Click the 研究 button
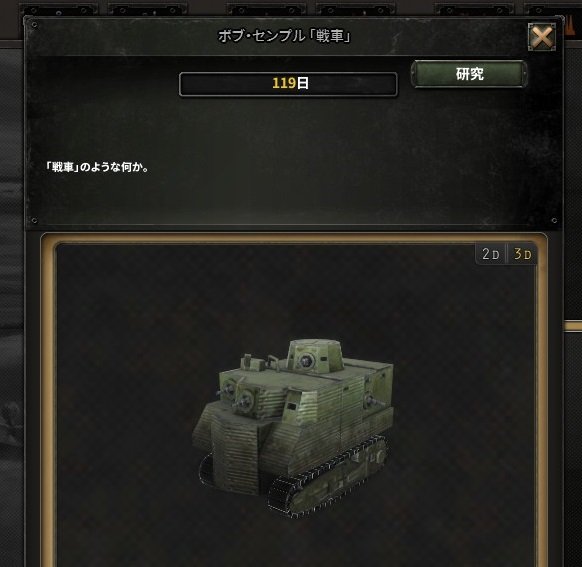 tap(469, 74)
